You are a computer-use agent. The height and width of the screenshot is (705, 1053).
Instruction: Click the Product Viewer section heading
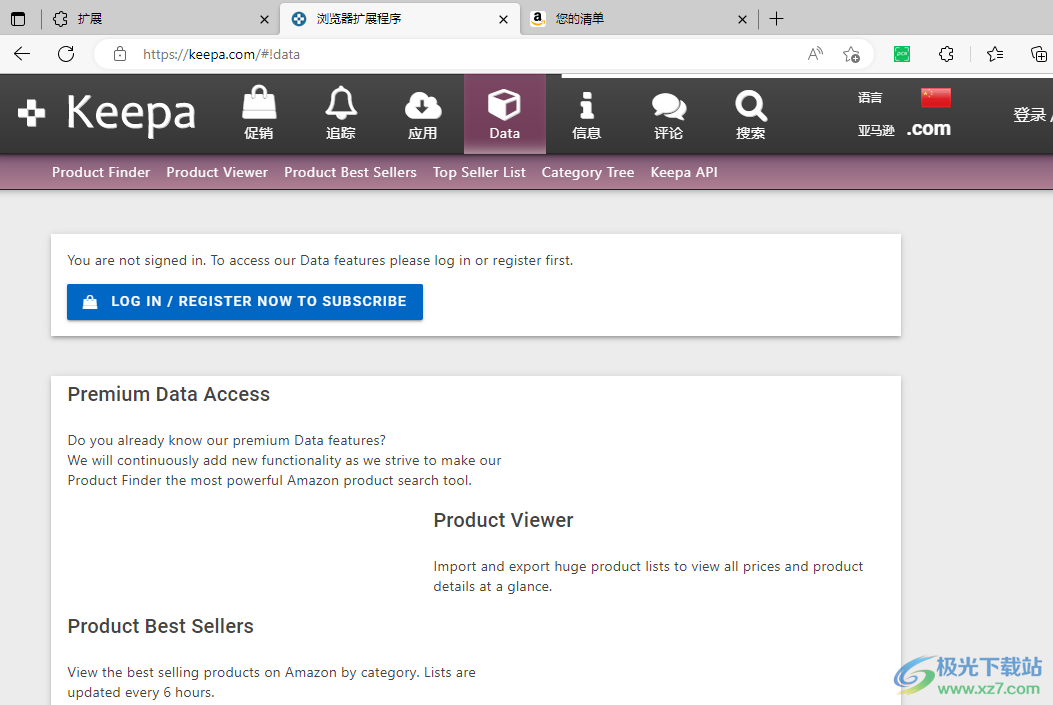click(x=503, y=520)
